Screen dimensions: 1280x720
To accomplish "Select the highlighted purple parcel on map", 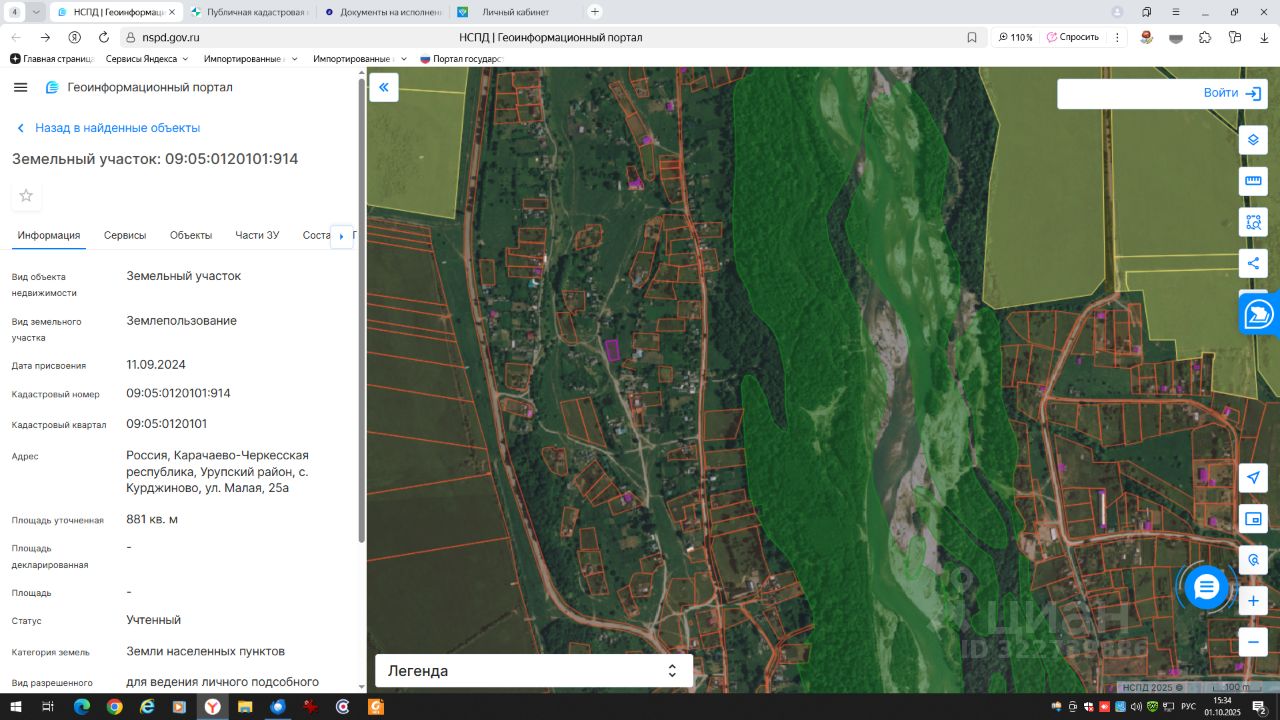I will pos(612,349).
